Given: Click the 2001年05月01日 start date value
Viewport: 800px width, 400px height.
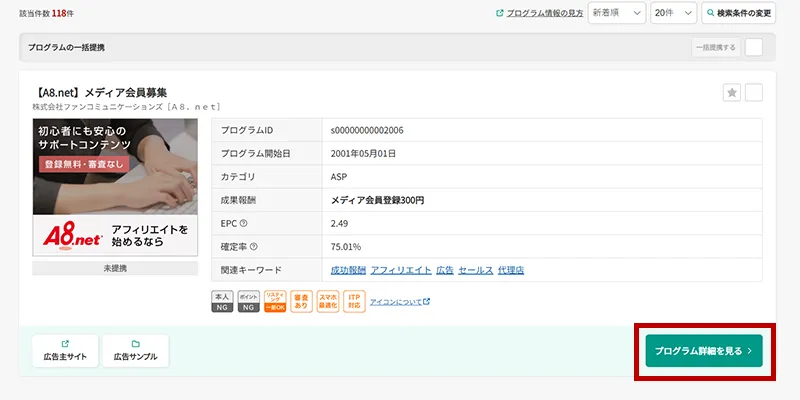Looking at the screenshot, I should coord(363,154).
